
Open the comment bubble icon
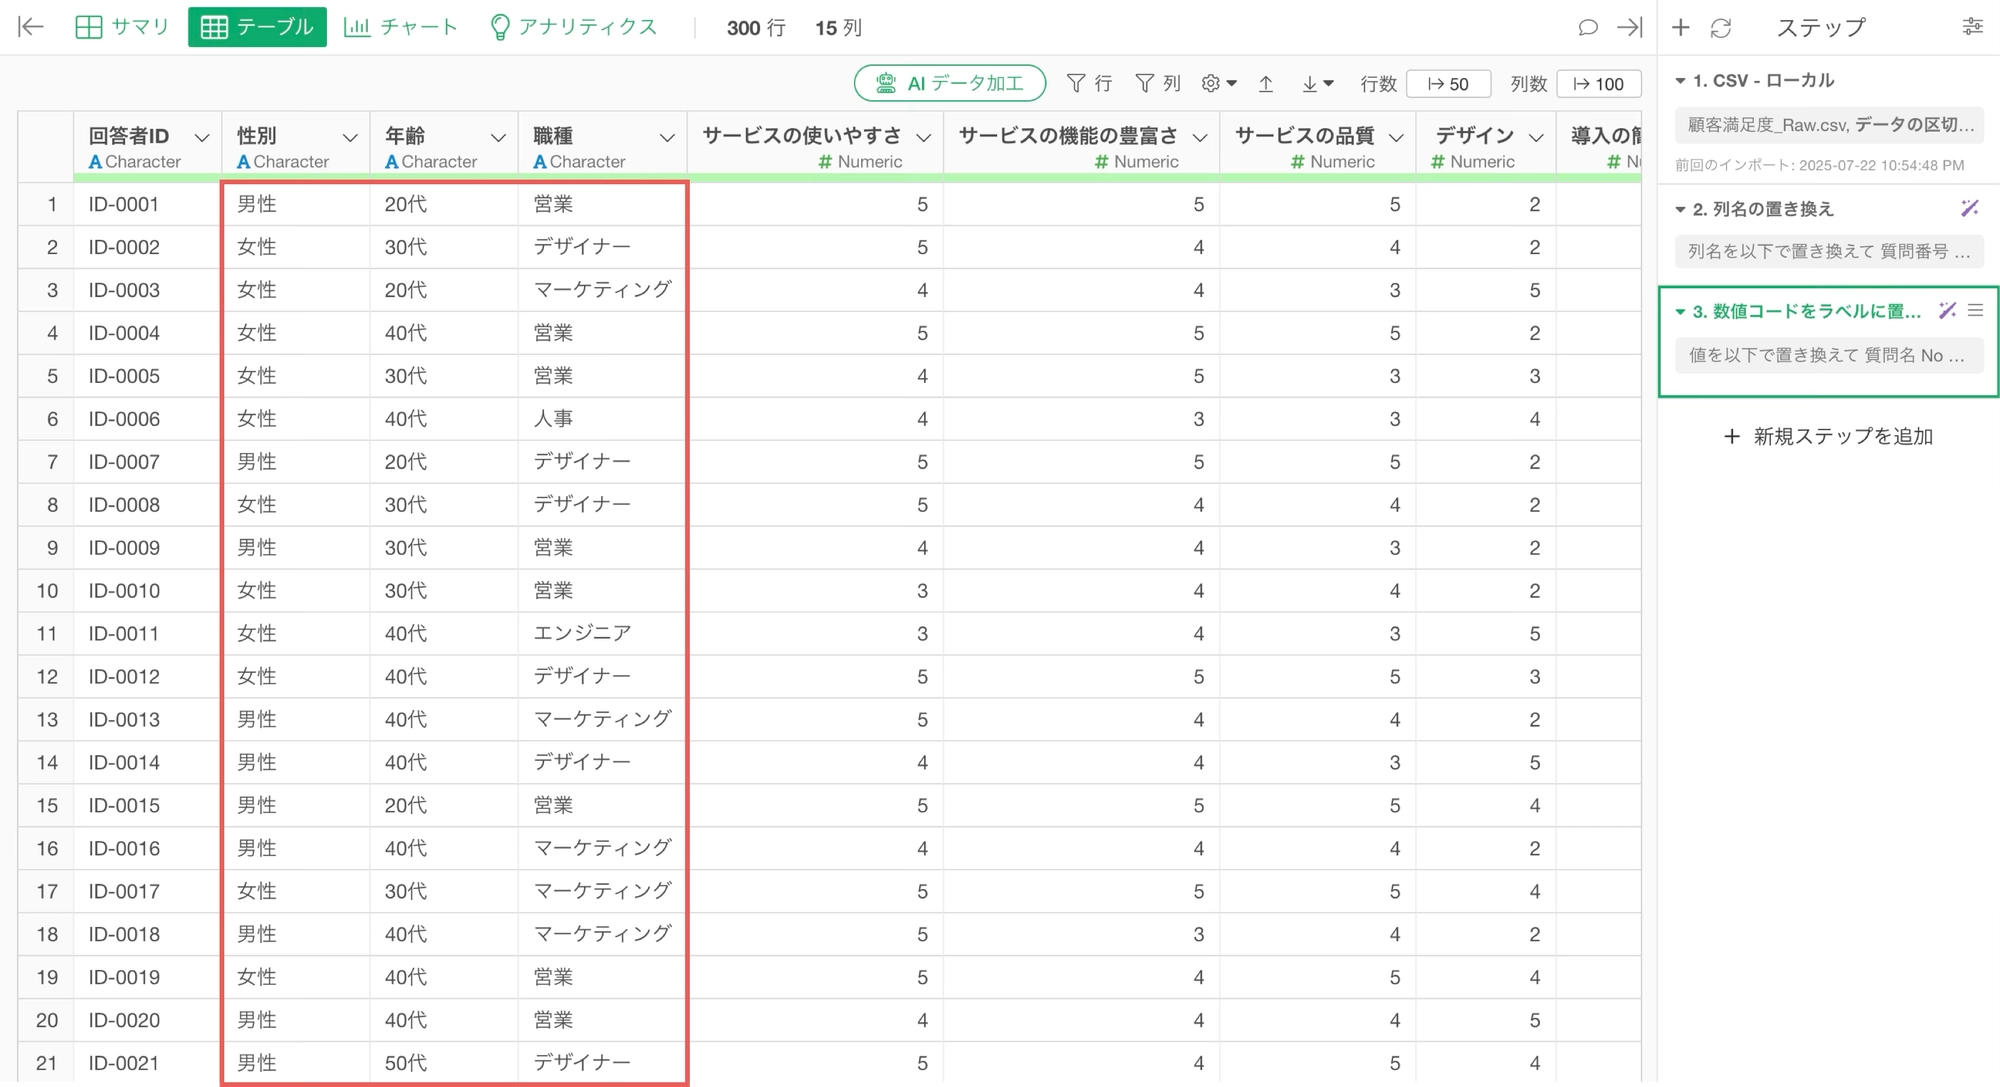1587,27
